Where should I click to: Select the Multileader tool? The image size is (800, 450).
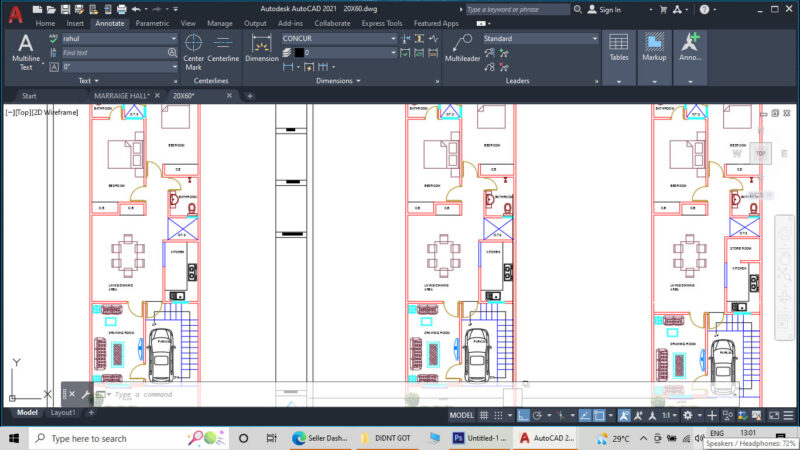462,48
